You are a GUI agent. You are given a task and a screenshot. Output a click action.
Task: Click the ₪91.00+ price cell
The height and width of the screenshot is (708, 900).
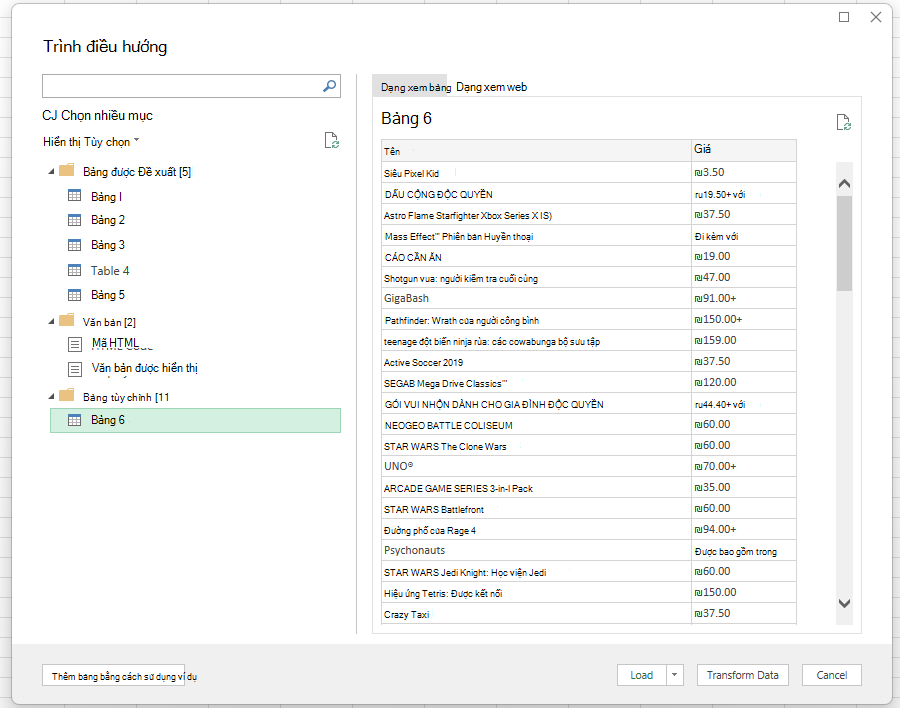[x=744, y=299]
